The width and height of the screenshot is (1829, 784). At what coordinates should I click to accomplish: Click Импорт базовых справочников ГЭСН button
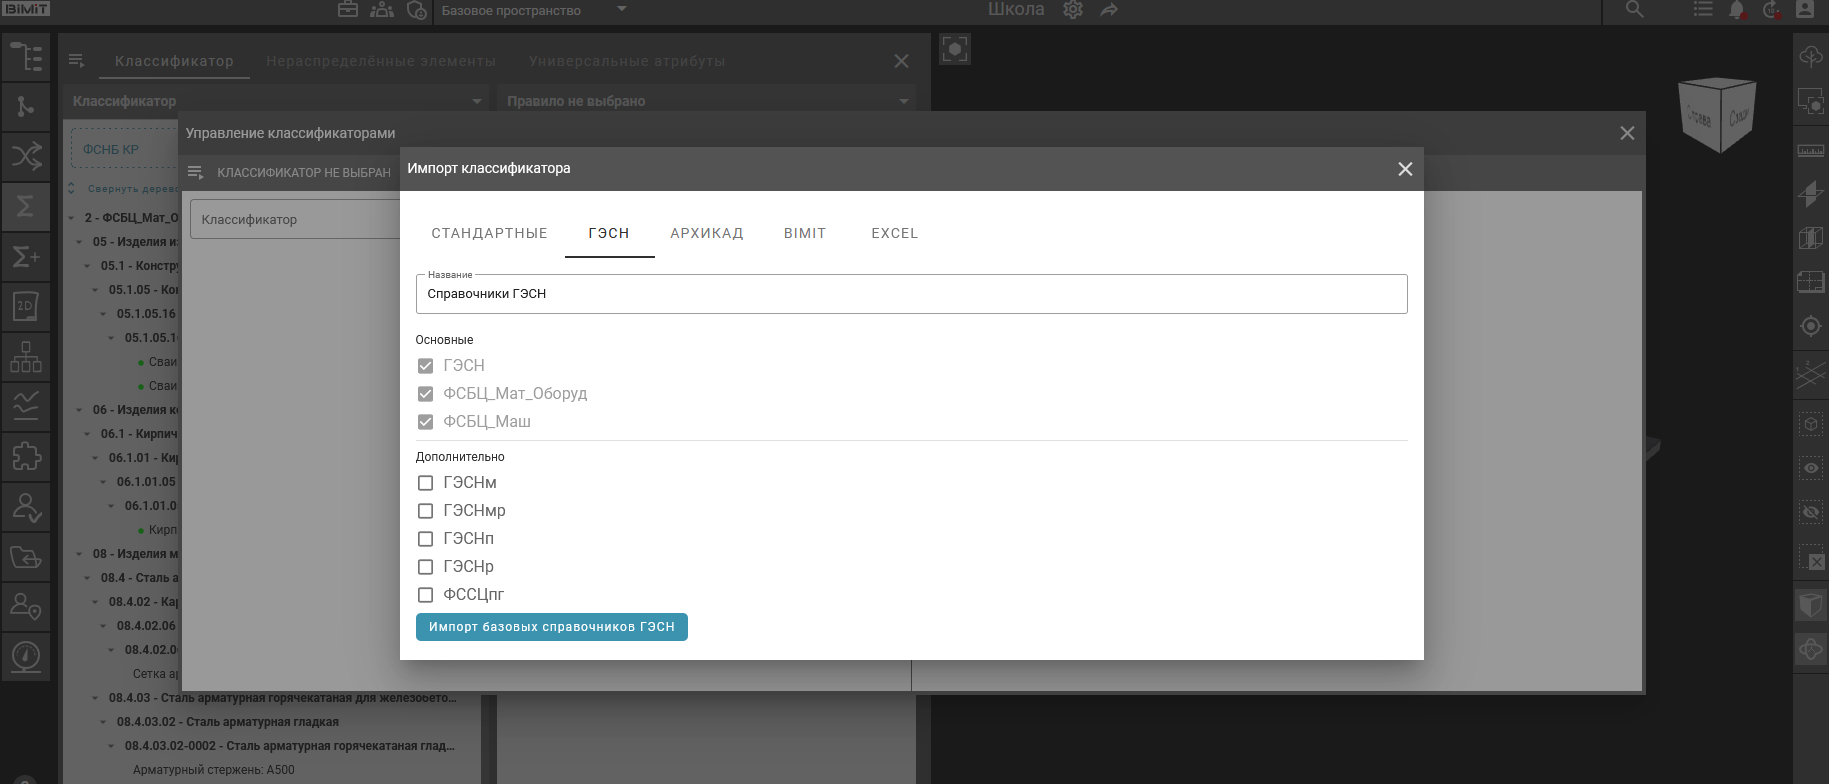552,627
